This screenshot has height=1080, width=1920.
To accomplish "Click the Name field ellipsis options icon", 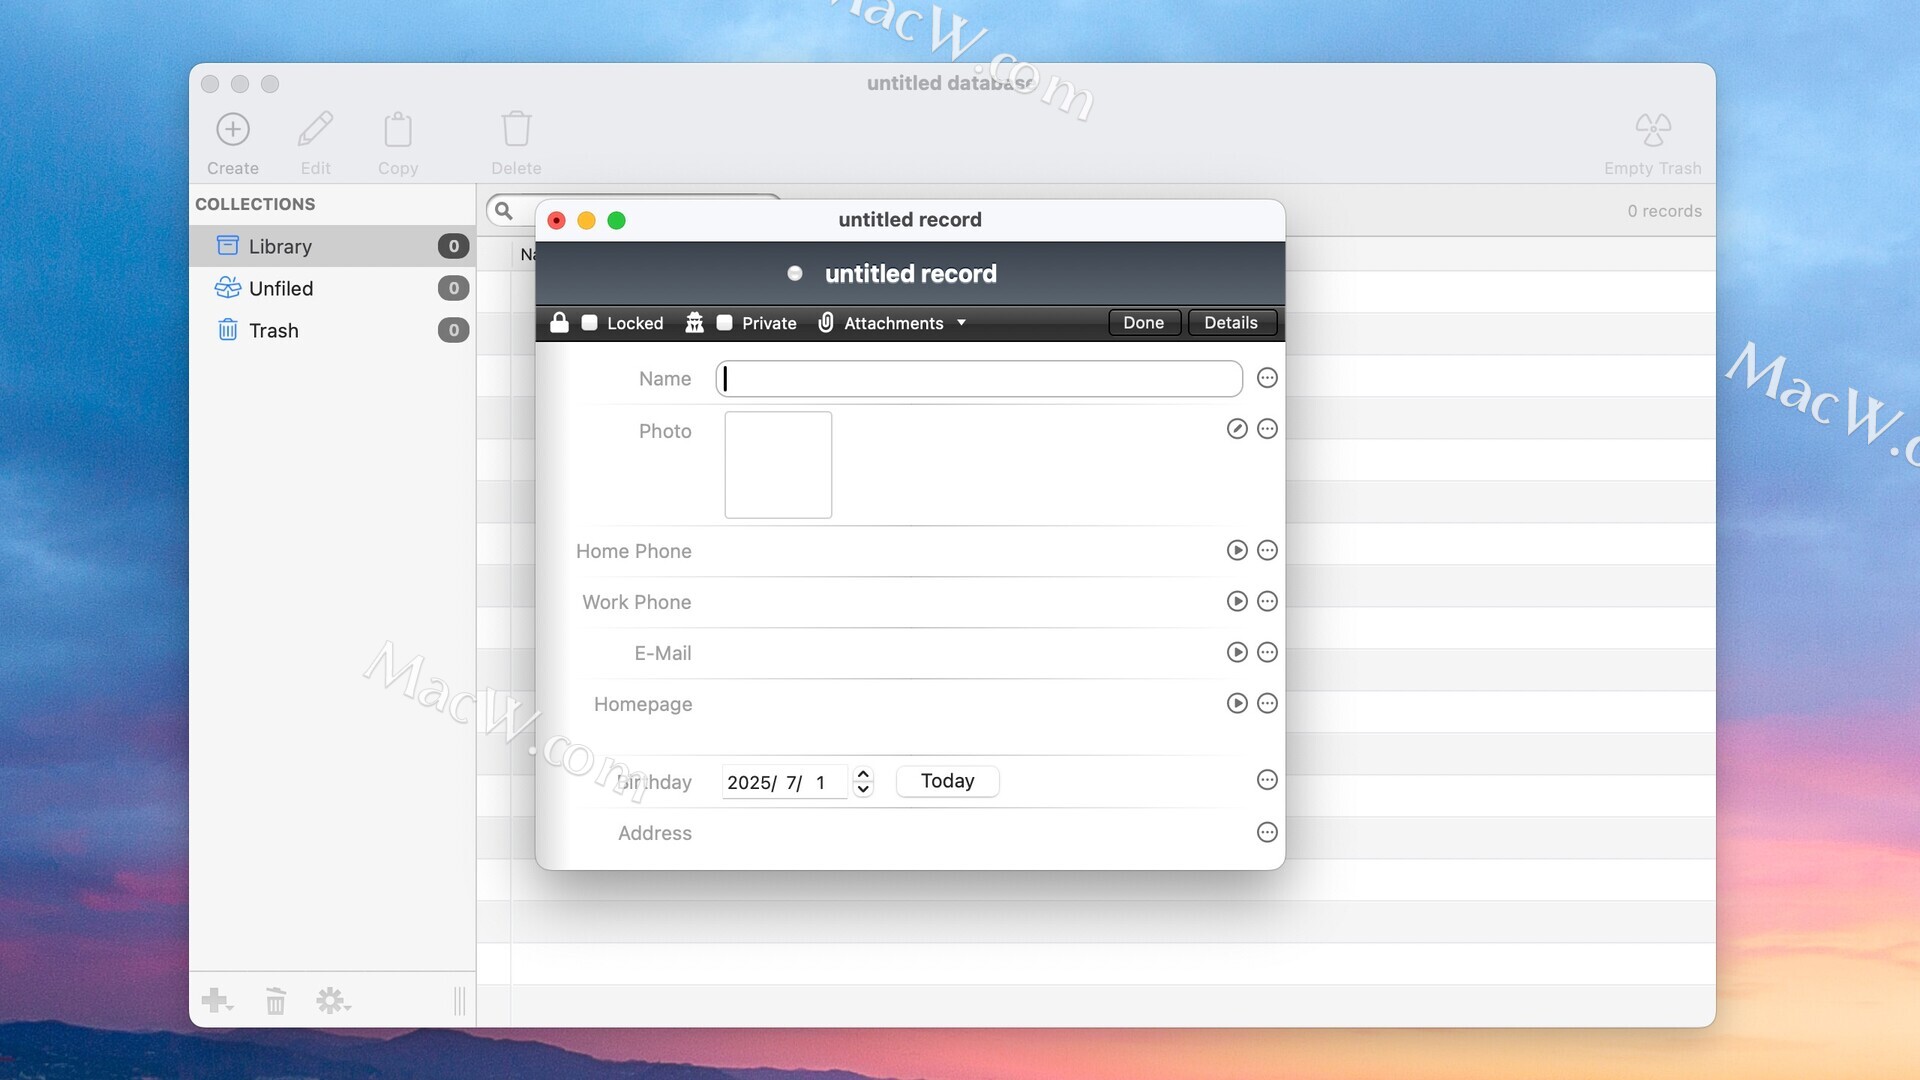I will (x=1267, y=378).
